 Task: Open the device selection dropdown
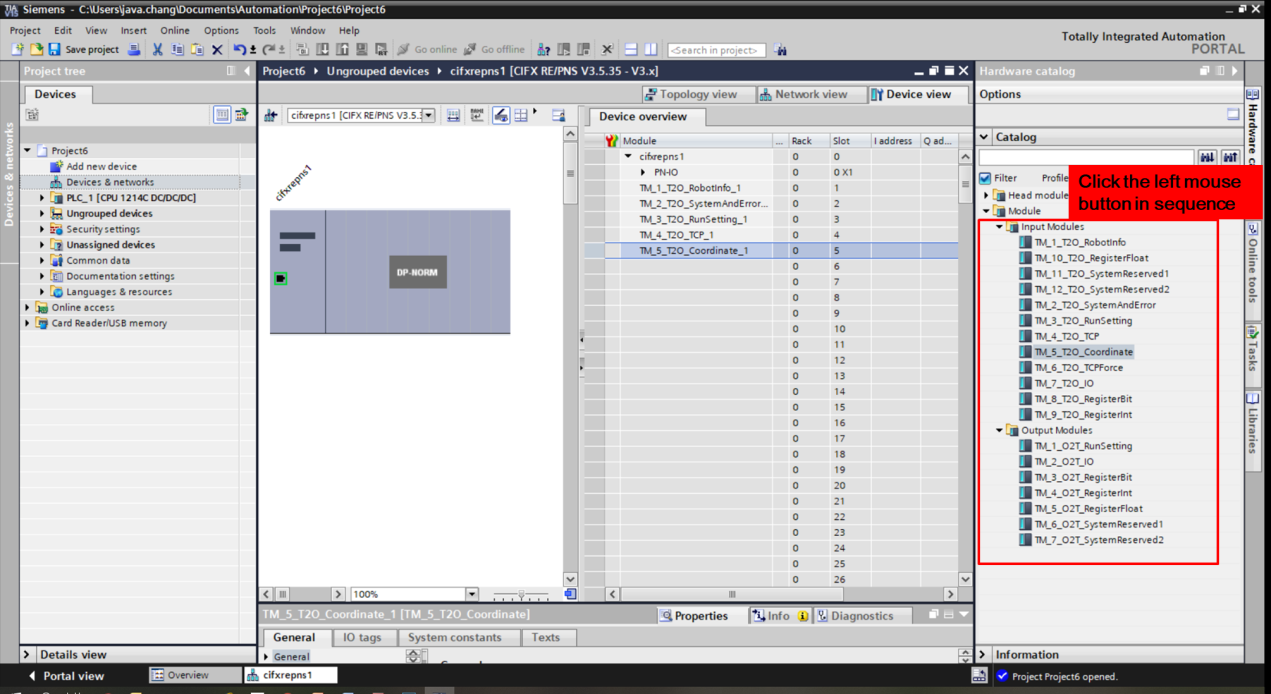tap(429, 115)
